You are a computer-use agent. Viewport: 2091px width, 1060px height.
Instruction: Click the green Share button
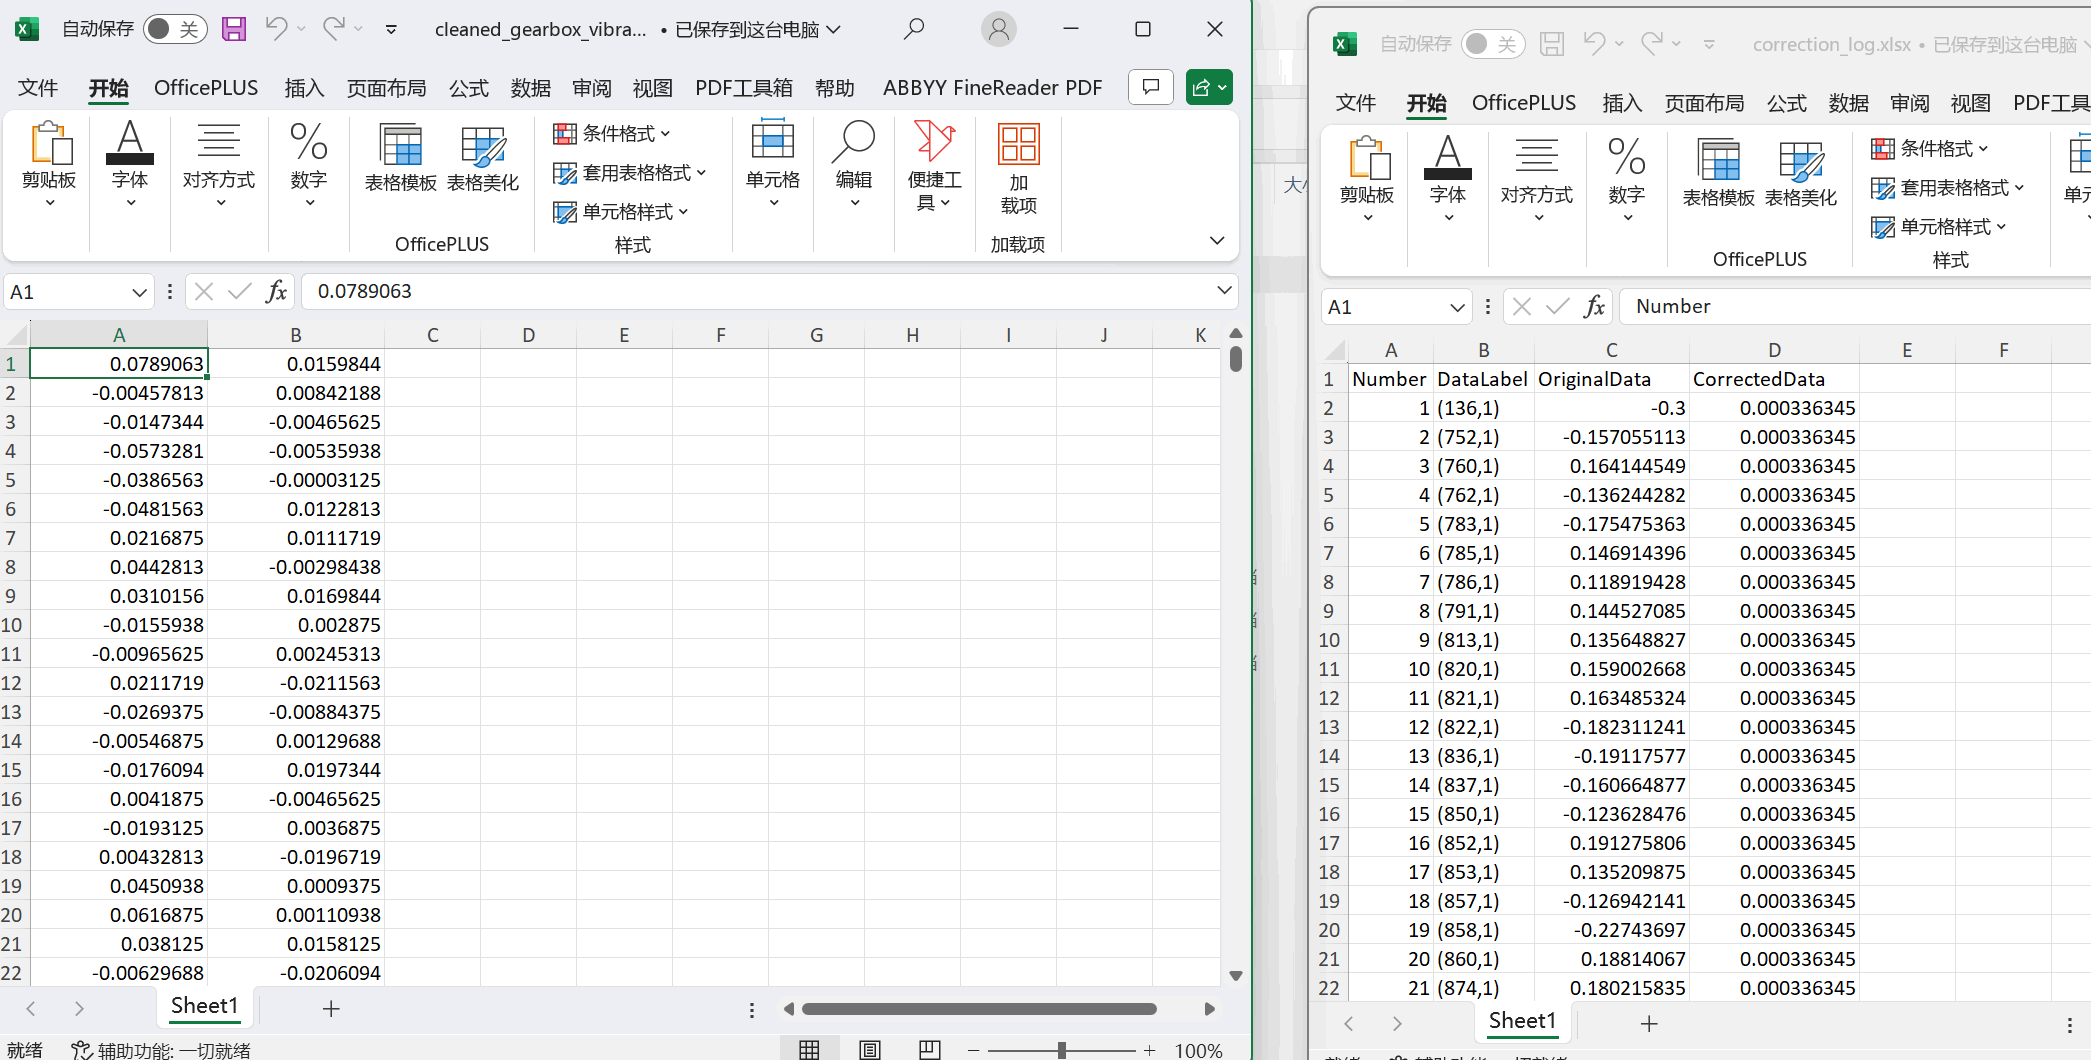point(1209,87)
